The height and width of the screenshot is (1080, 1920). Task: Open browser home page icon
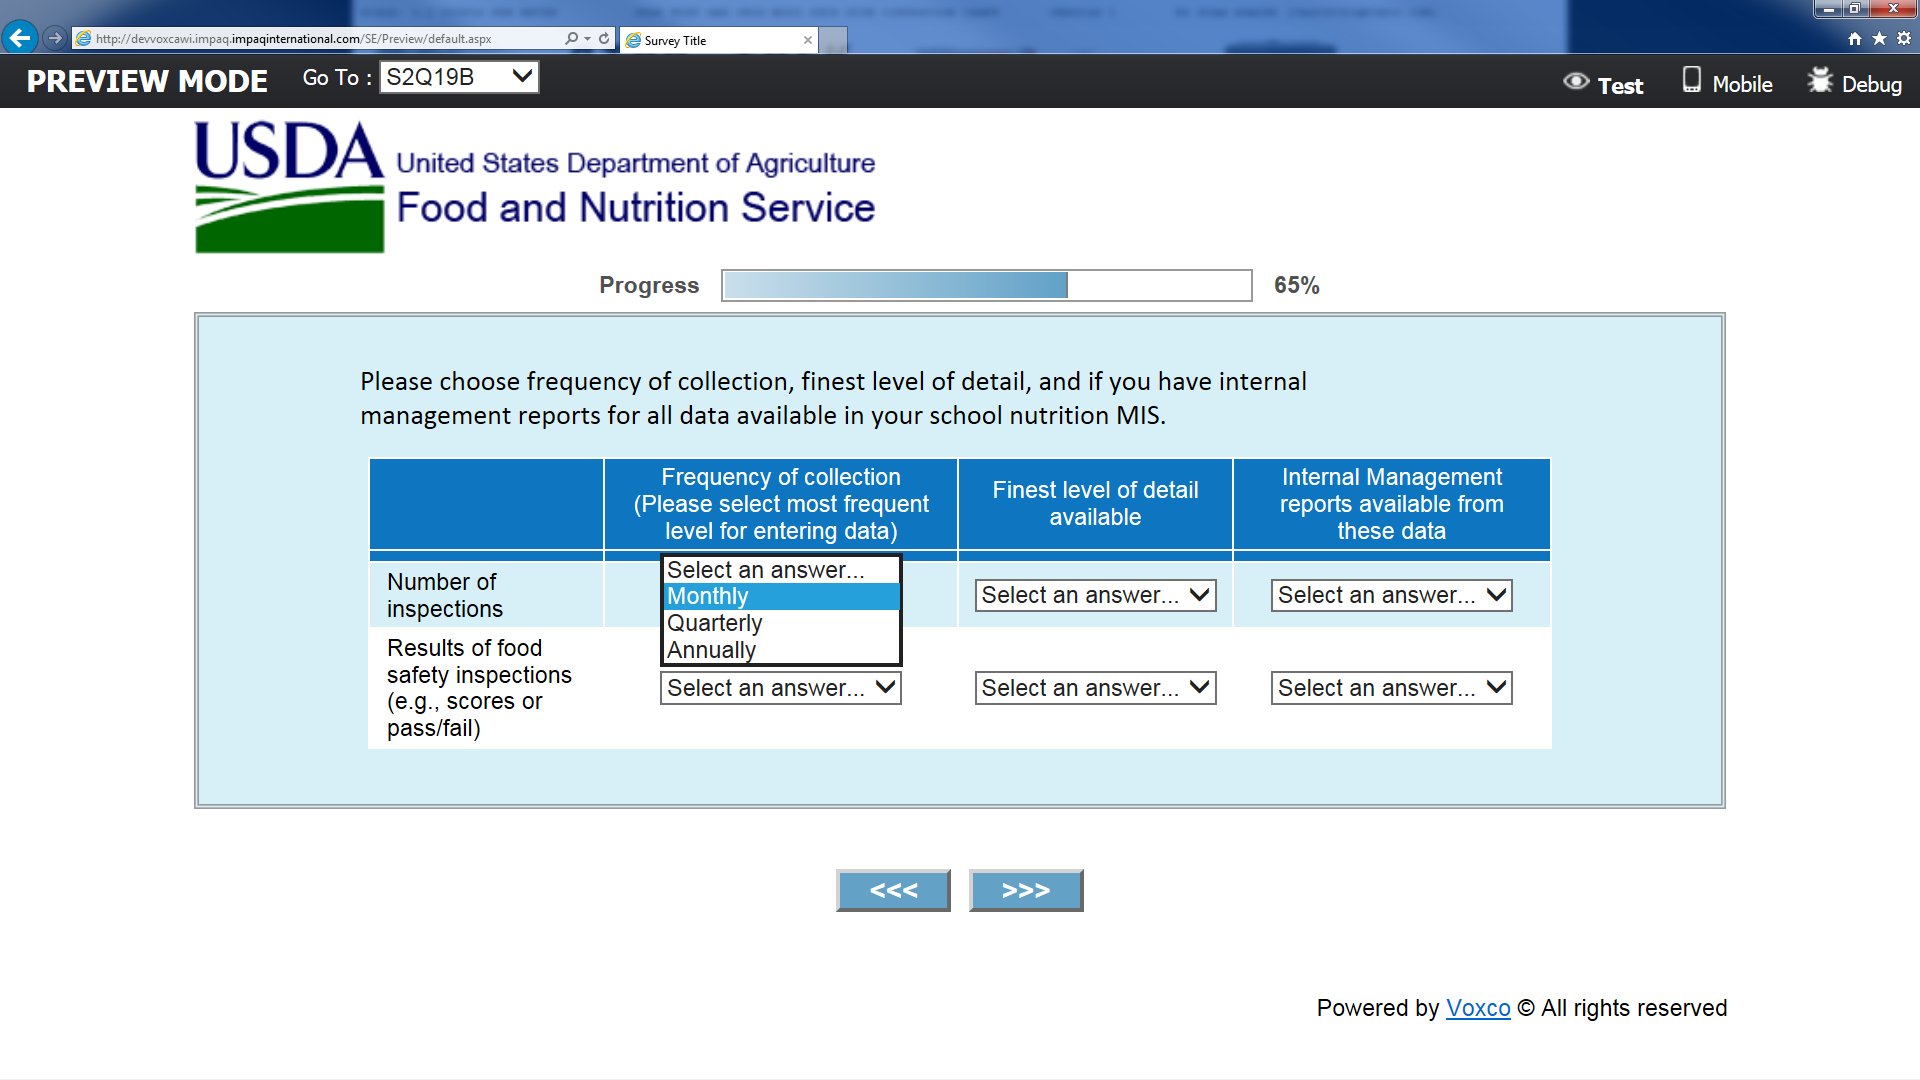pyautogui.click(x=1855, y=39)
